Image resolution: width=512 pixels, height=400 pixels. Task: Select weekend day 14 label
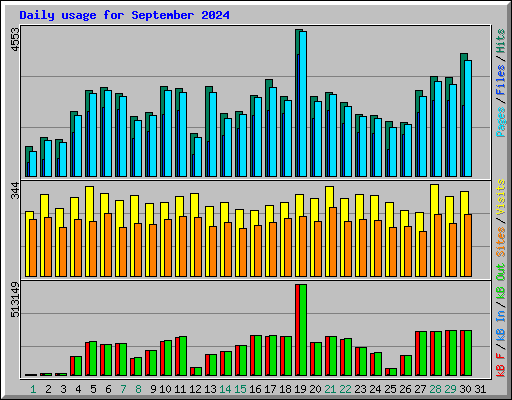(225, 389)
